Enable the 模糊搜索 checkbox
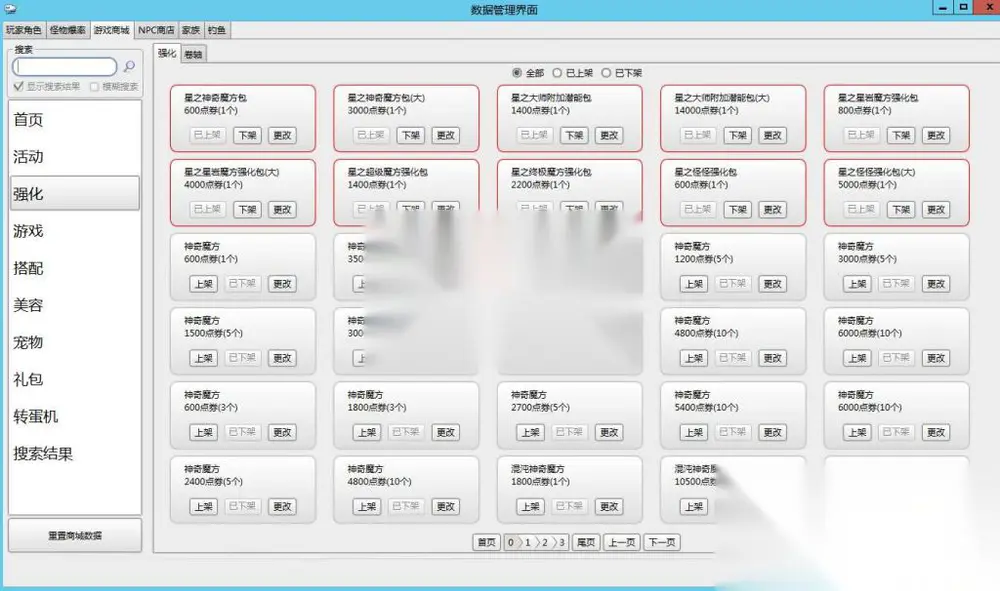This screenshot has height=591, width=1000. [x=94, y=87]
